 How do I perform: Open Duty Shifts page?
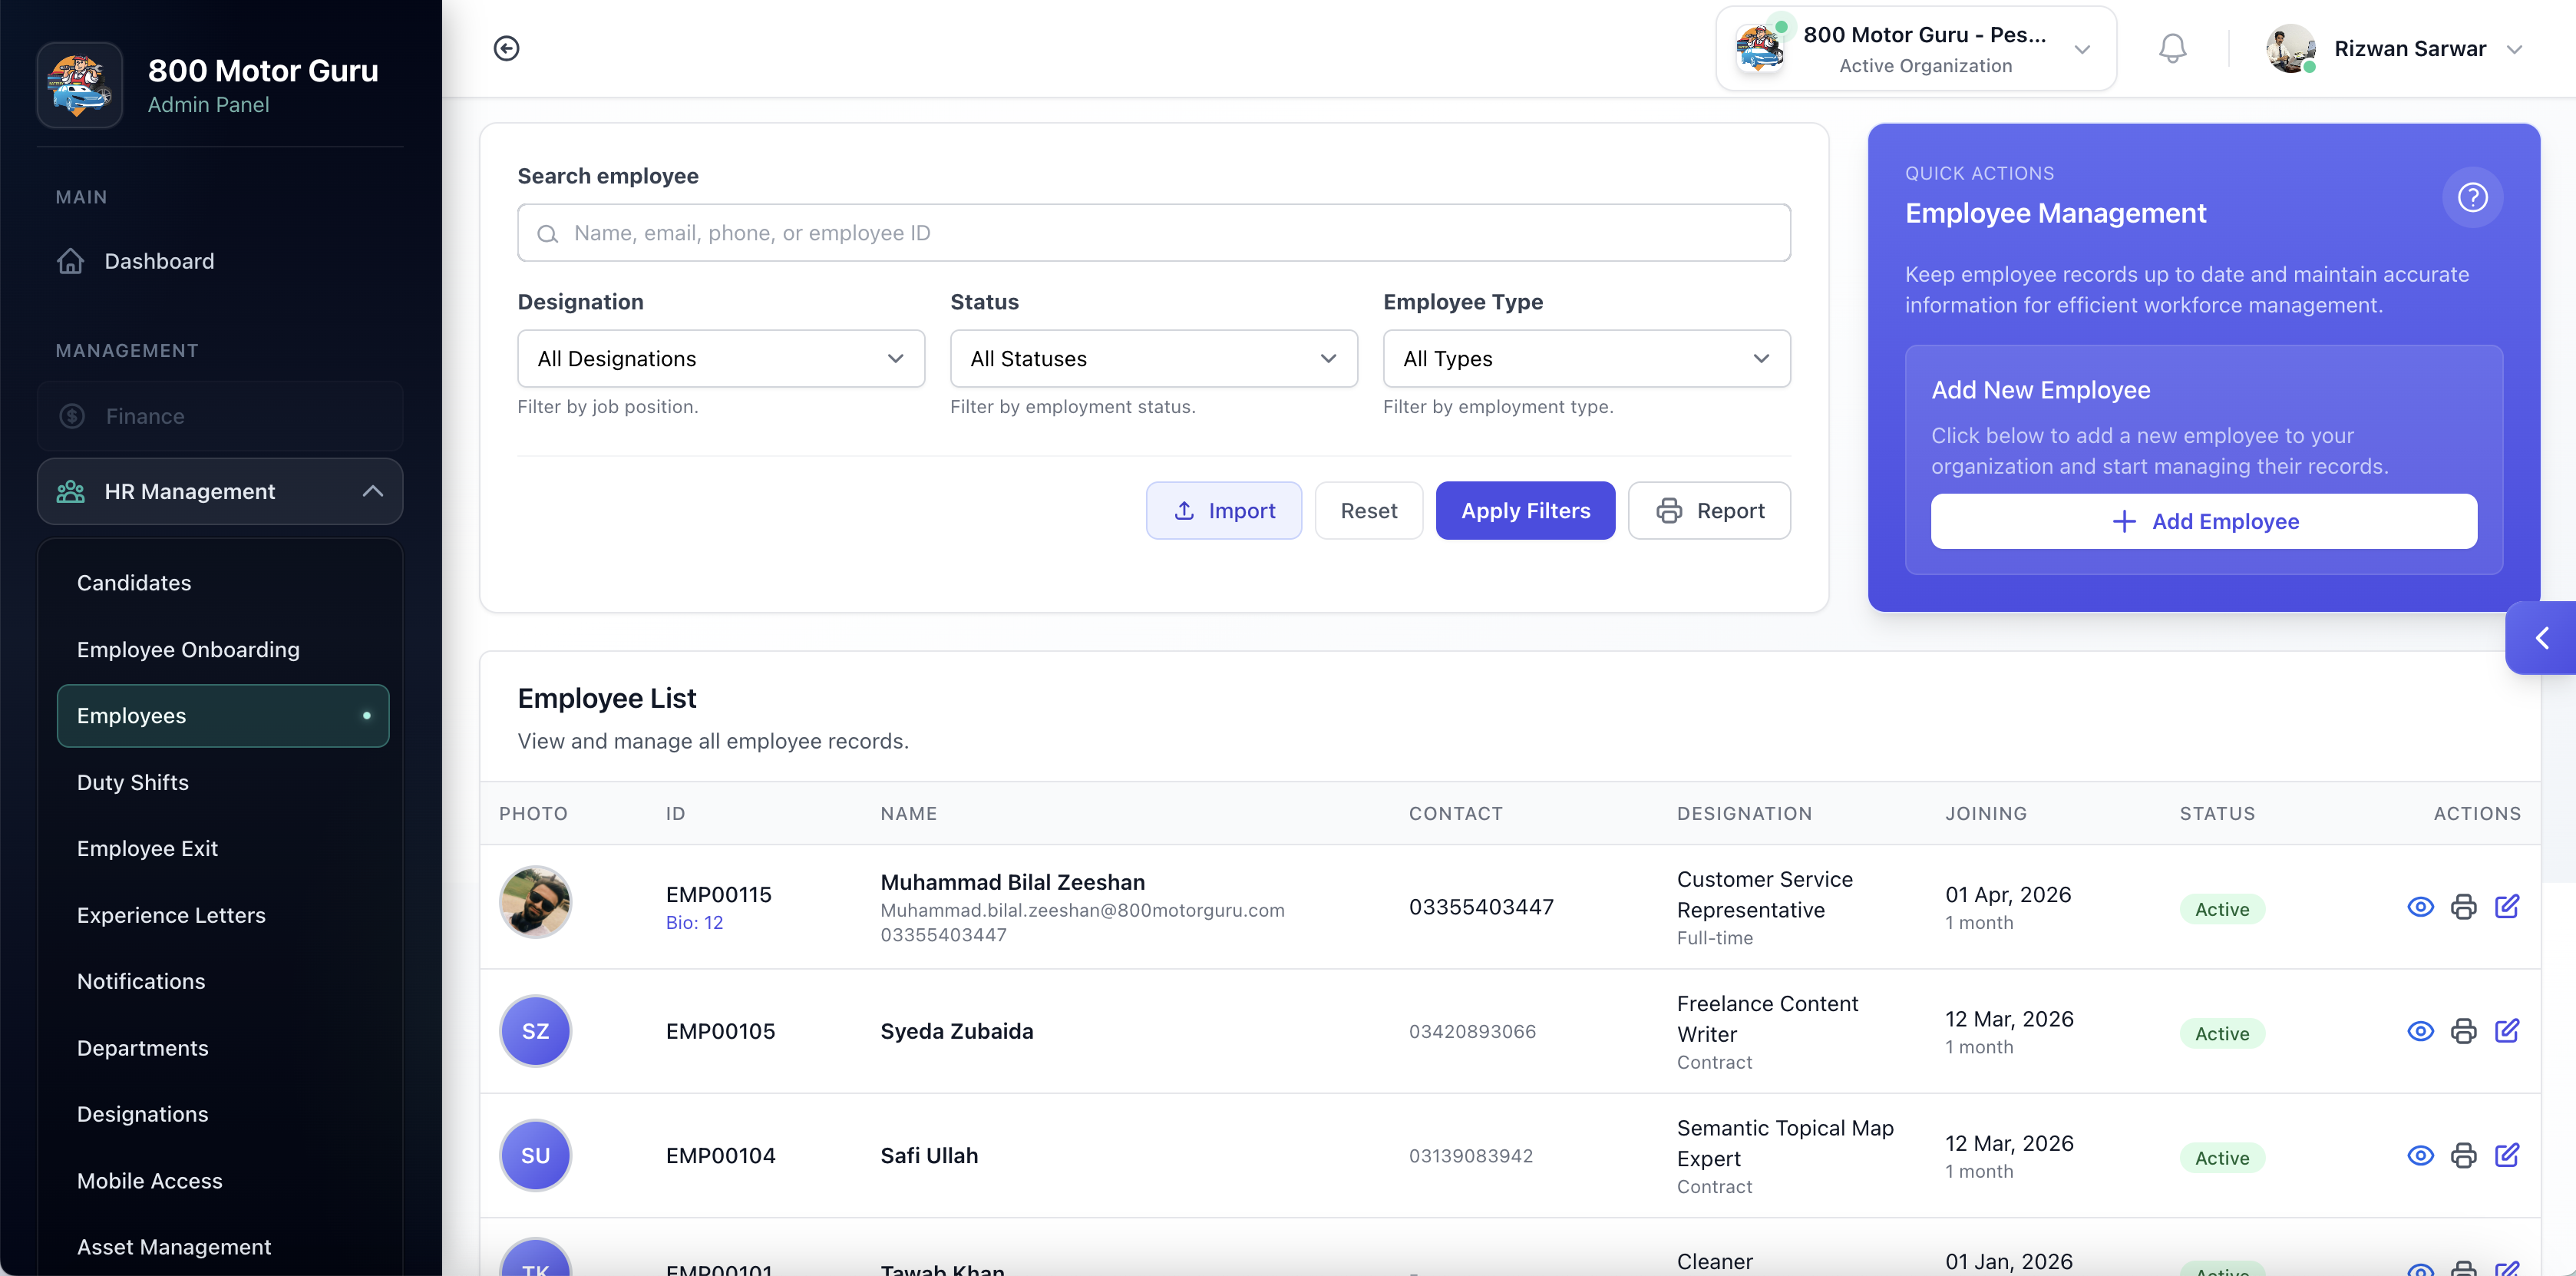[133, 783]
